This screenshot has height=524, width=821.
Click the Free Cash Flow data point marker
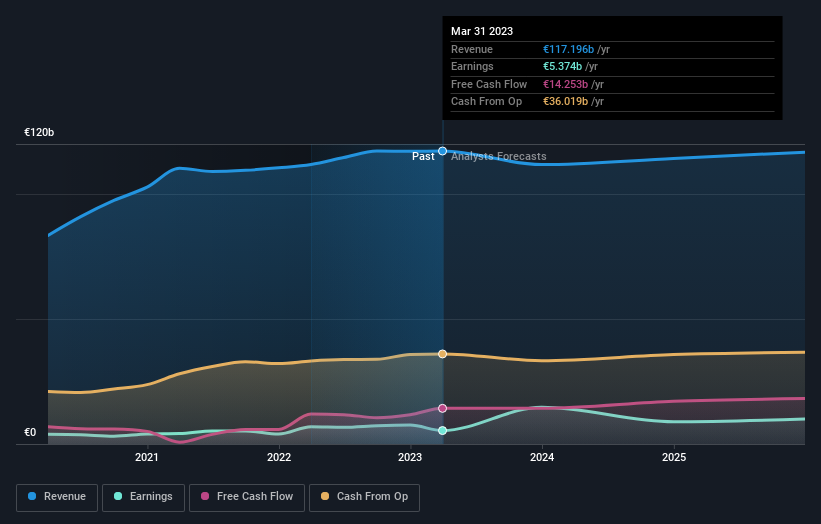tap(442, 408)
